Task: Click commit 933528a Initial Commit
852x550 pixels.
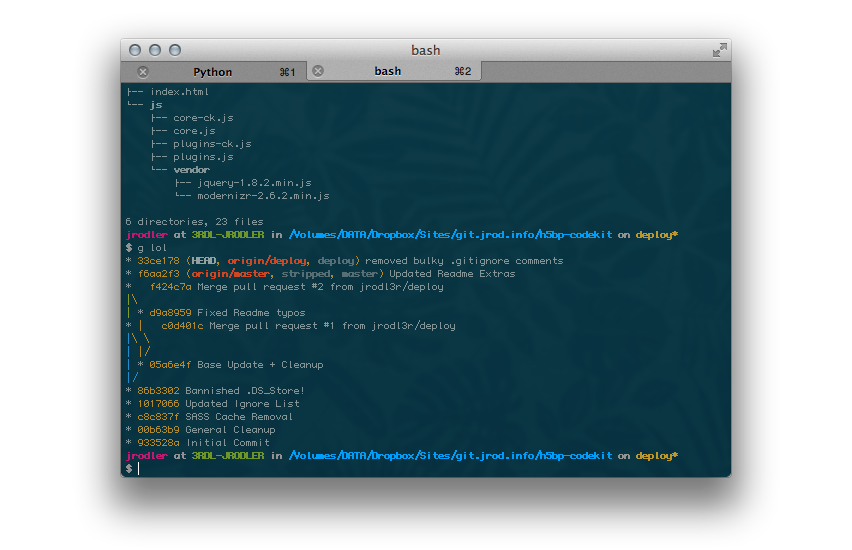Action: (203, 443)
